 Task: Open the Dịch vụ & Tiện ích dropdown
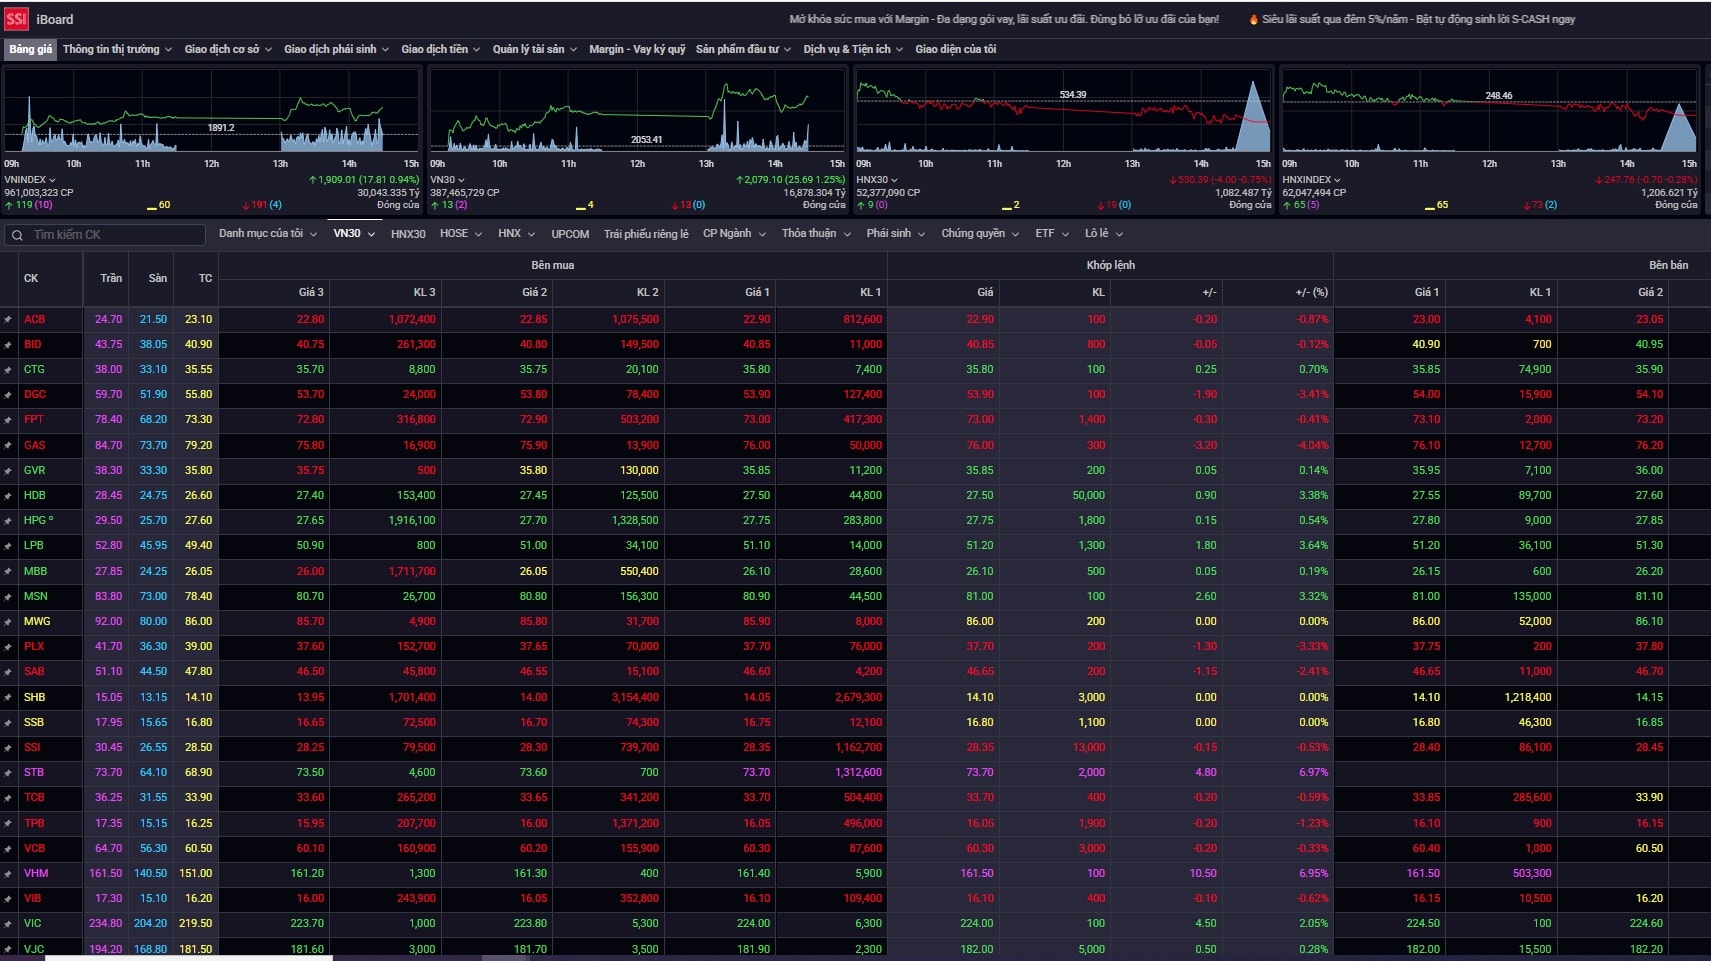click(853, 49)
